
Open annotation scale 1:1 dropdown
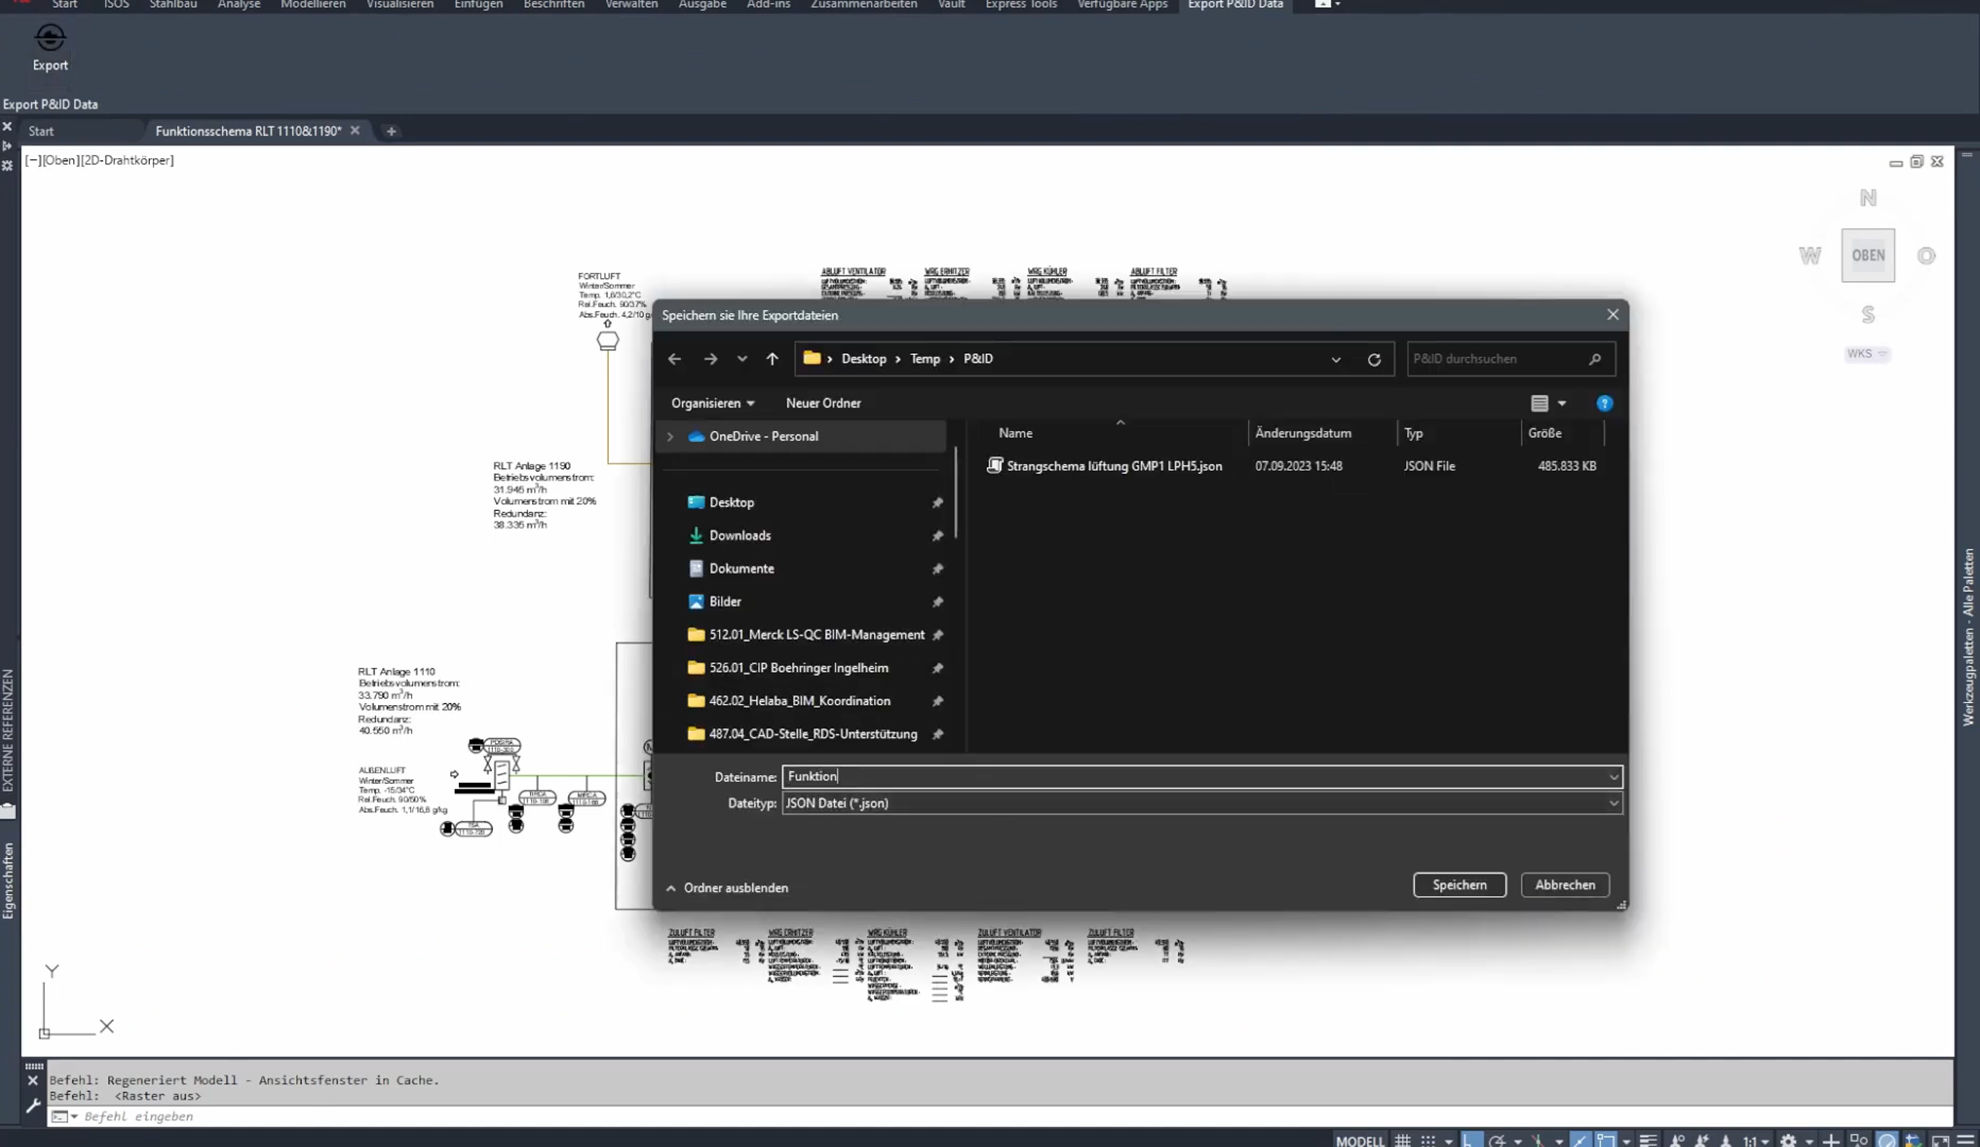click(x=1755, y=1139)
